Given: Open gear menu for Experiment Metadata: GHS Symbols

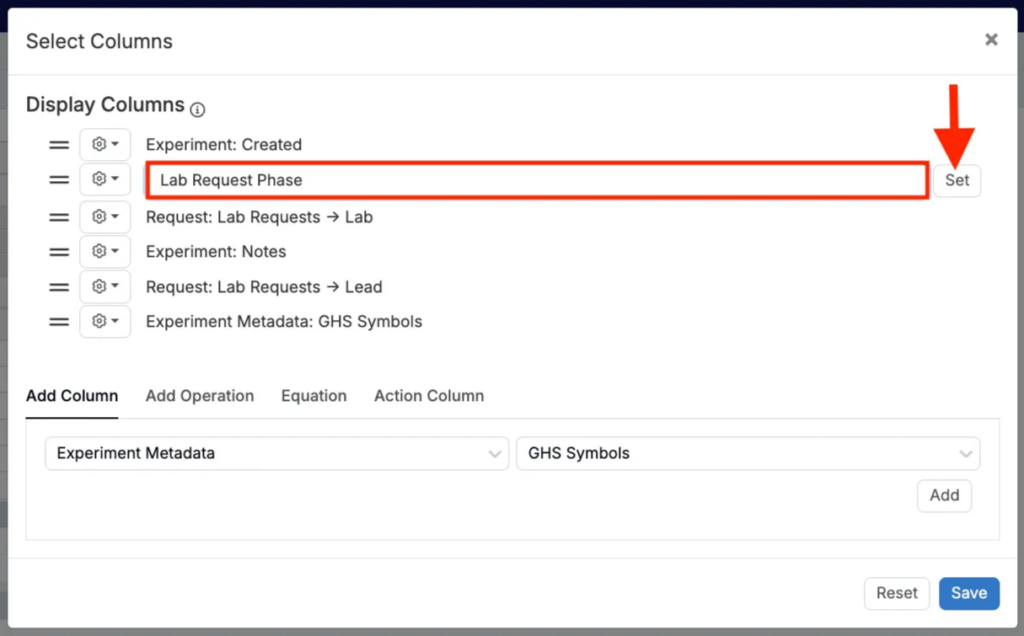Looking at the screenshot, I should (105, 322).
